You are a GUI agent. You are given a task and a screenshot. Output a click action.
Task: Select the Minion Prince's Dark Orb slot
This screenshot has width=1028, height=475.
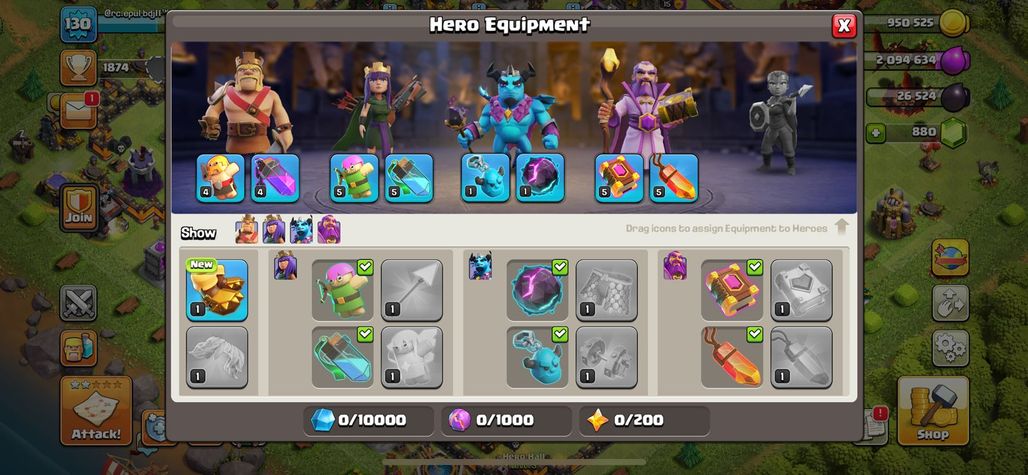[x=540, y=178]
